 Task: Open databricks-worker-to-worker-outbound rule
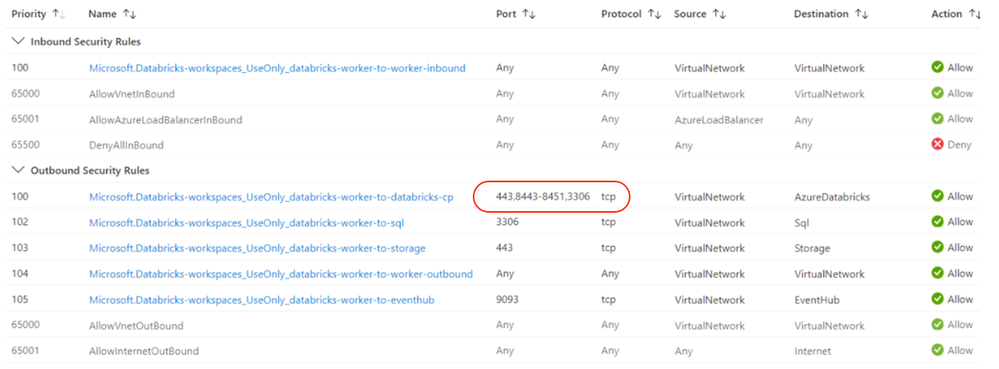coord(281,273)
